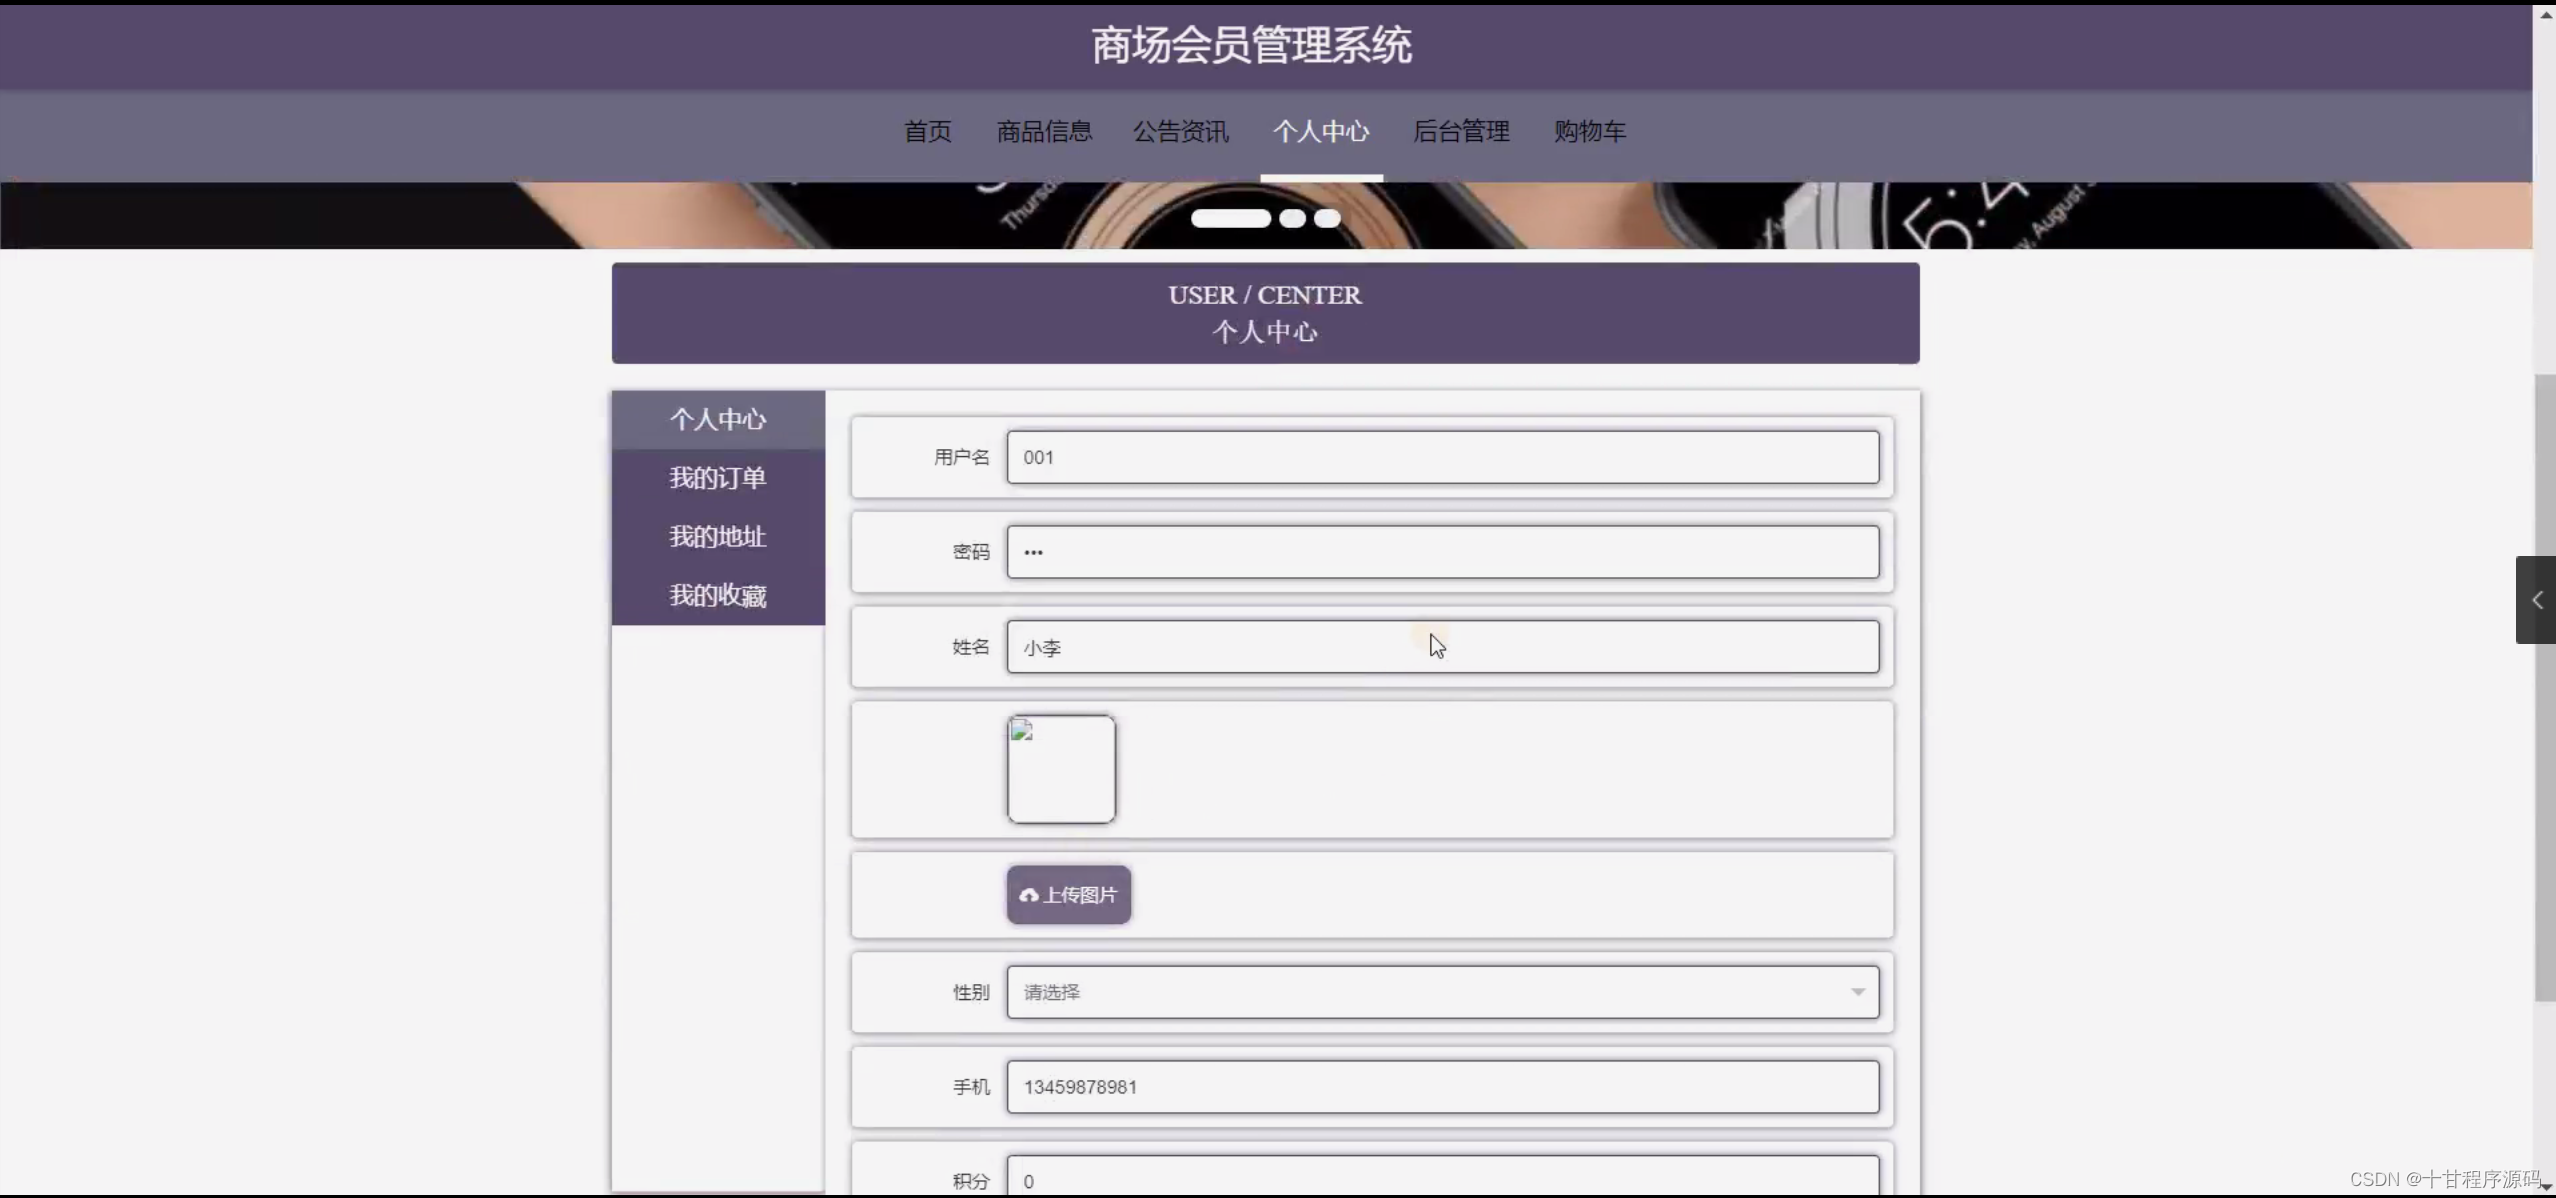The image size is (2556, 1198).
Task: Click the broken image placeholder thumbnail
Action: (1060, 768)
